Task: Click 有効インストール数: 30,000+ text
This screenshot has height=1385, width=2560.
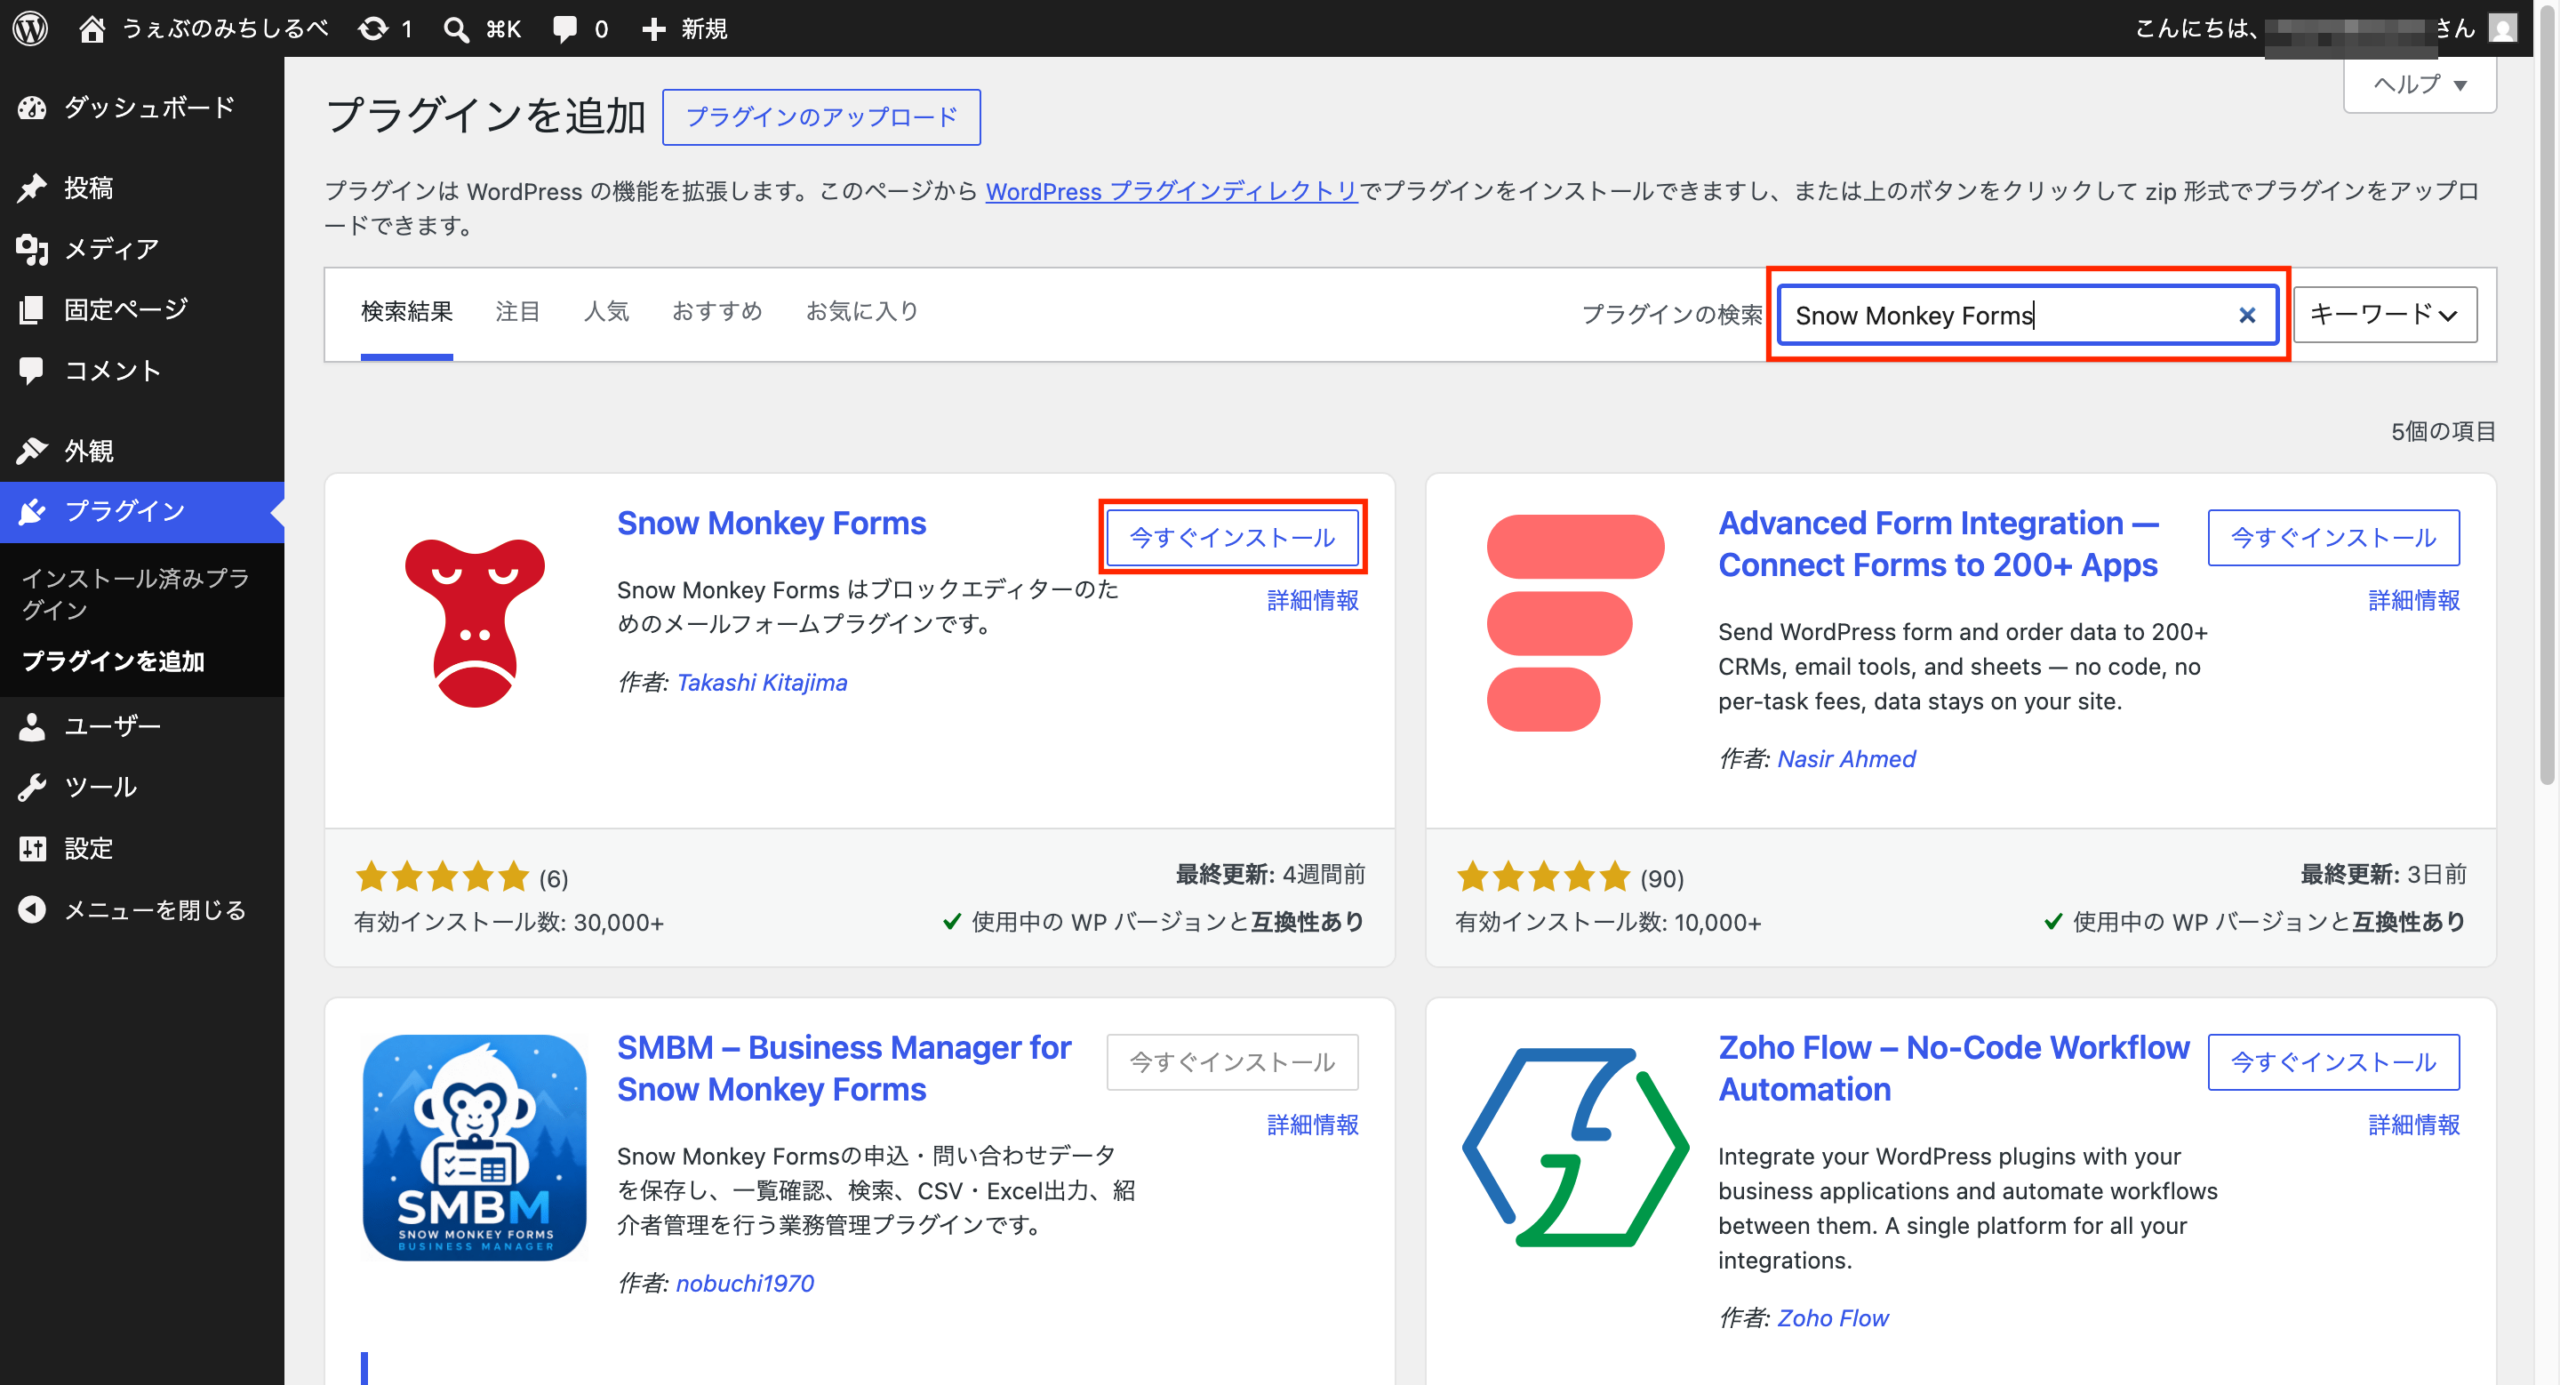Action: click(508, 922)
